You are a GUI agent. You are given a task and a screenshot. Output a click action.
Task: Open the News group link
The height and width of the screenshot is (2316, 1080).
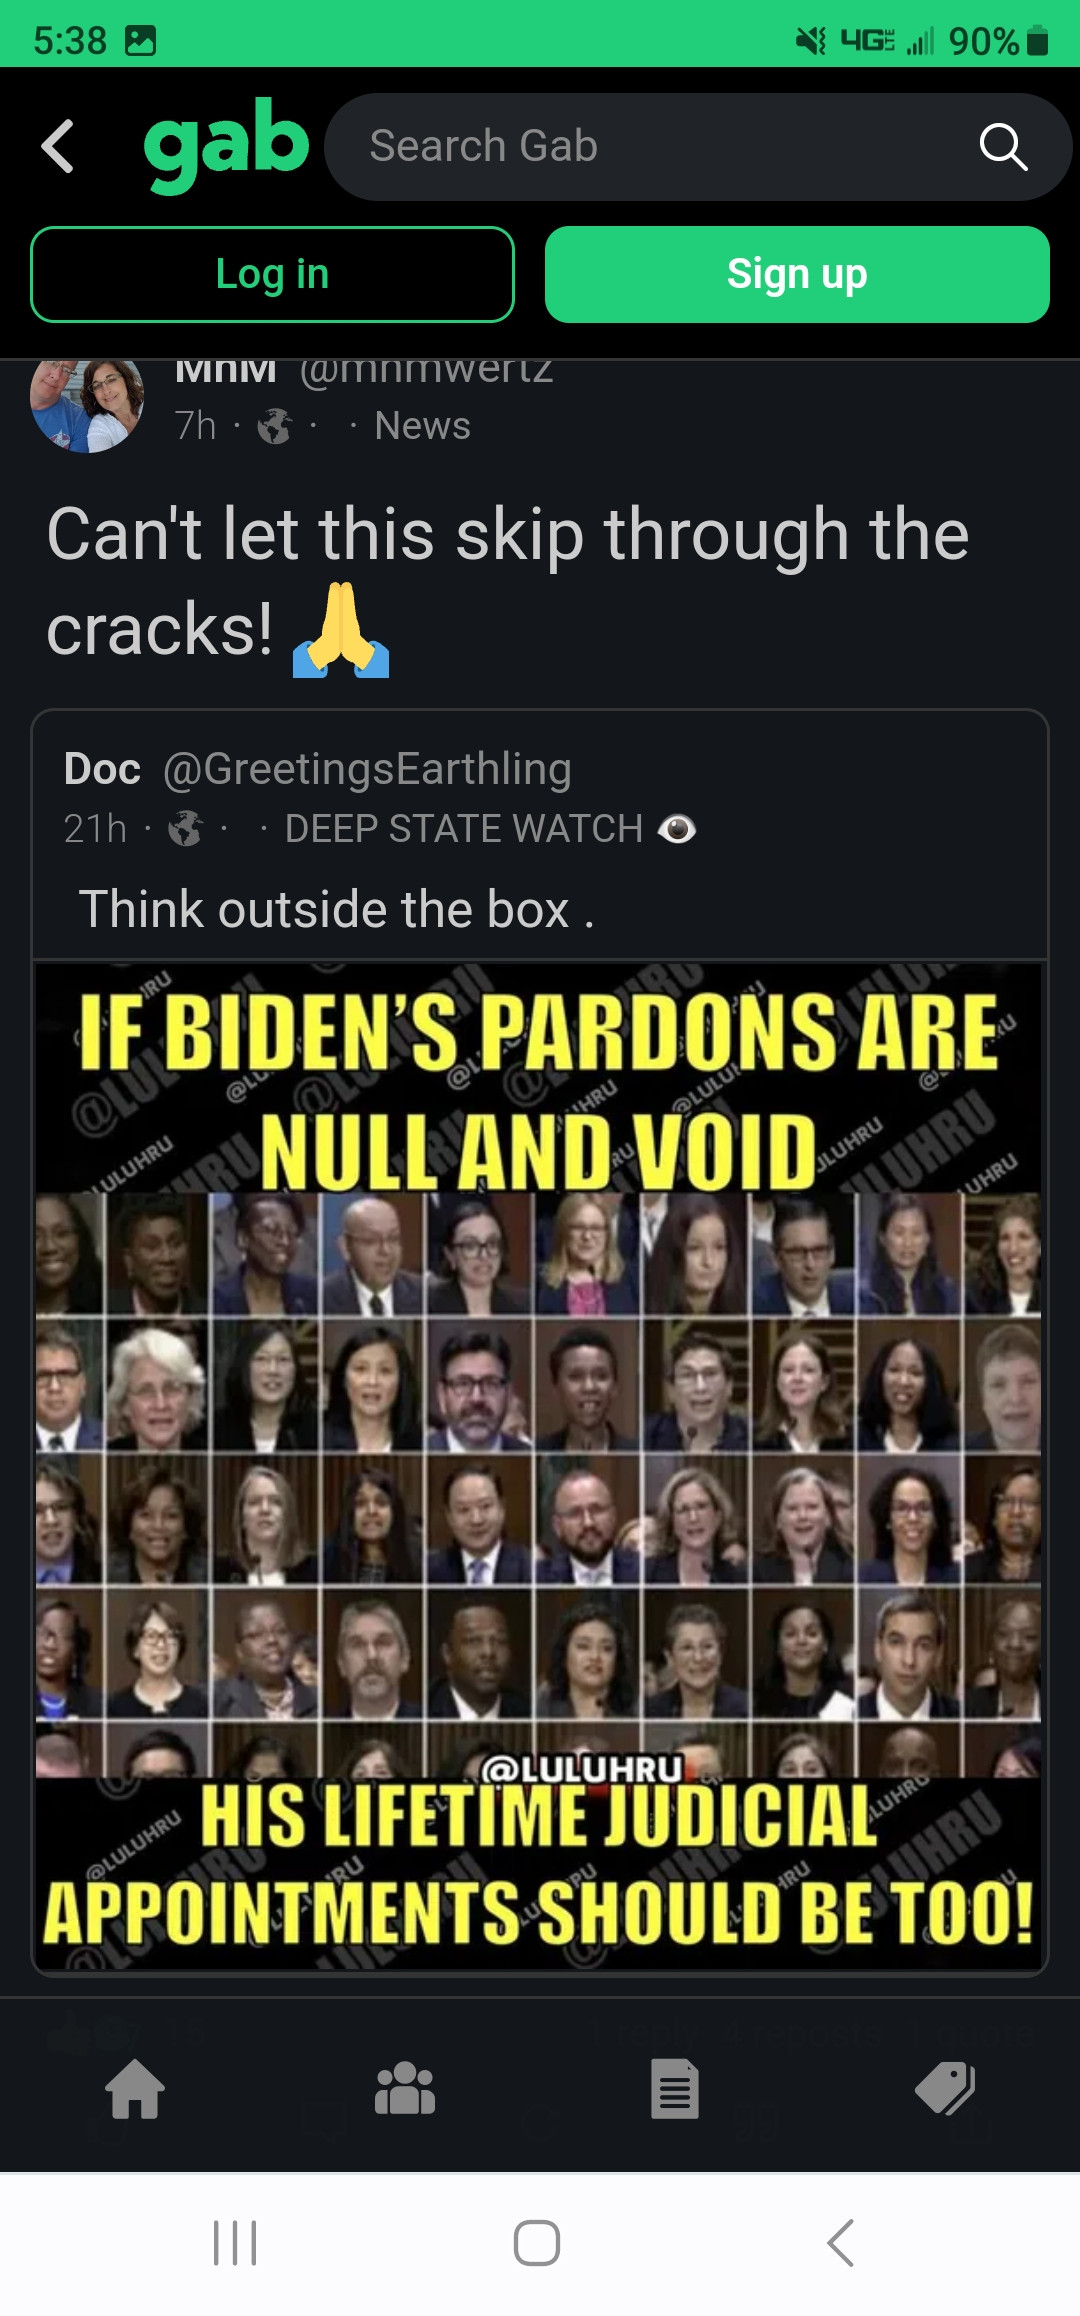[x=422, y=426]
